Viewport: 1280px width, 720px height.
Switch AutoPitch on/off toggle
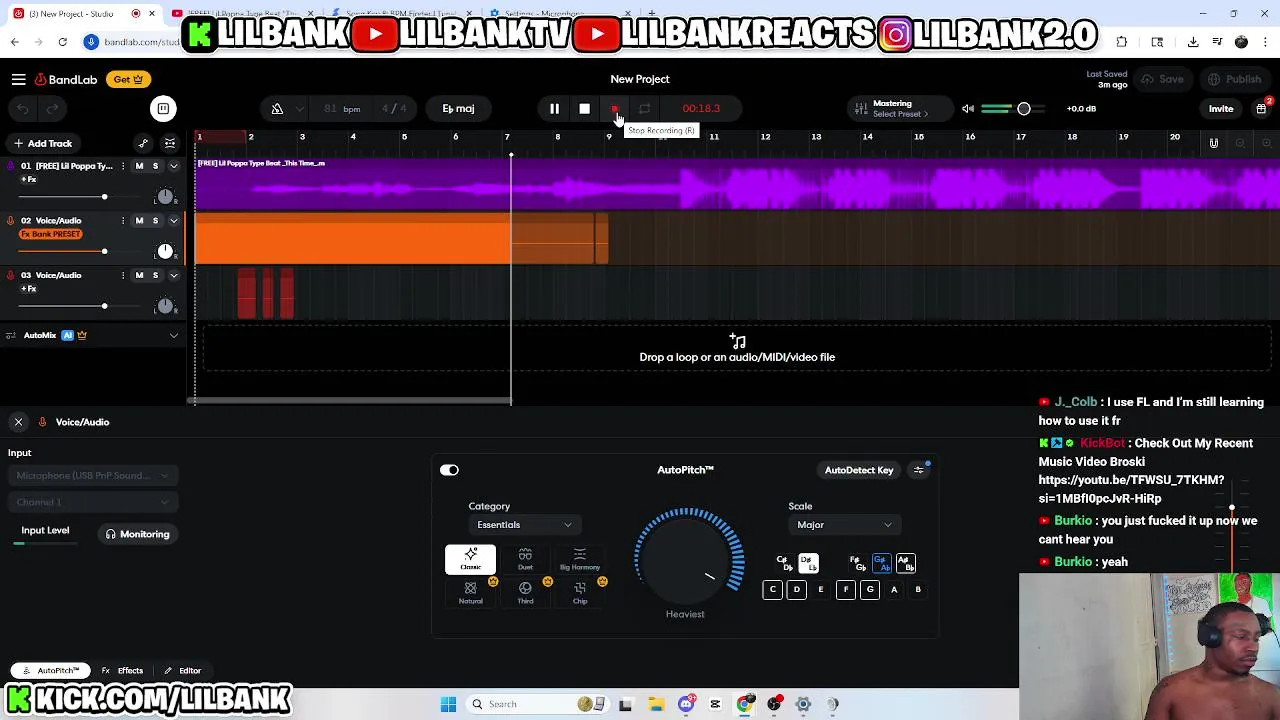(x=449, y=470)
